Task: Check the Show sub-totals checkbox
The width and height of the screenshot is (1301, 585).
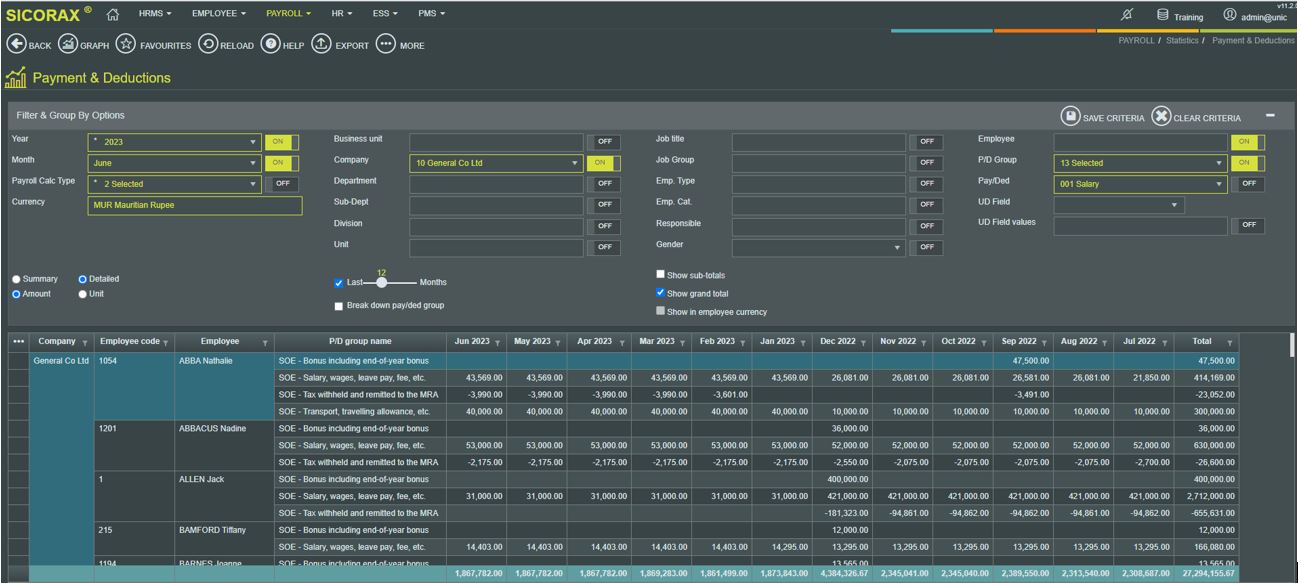Action: [x=660, y=275]
